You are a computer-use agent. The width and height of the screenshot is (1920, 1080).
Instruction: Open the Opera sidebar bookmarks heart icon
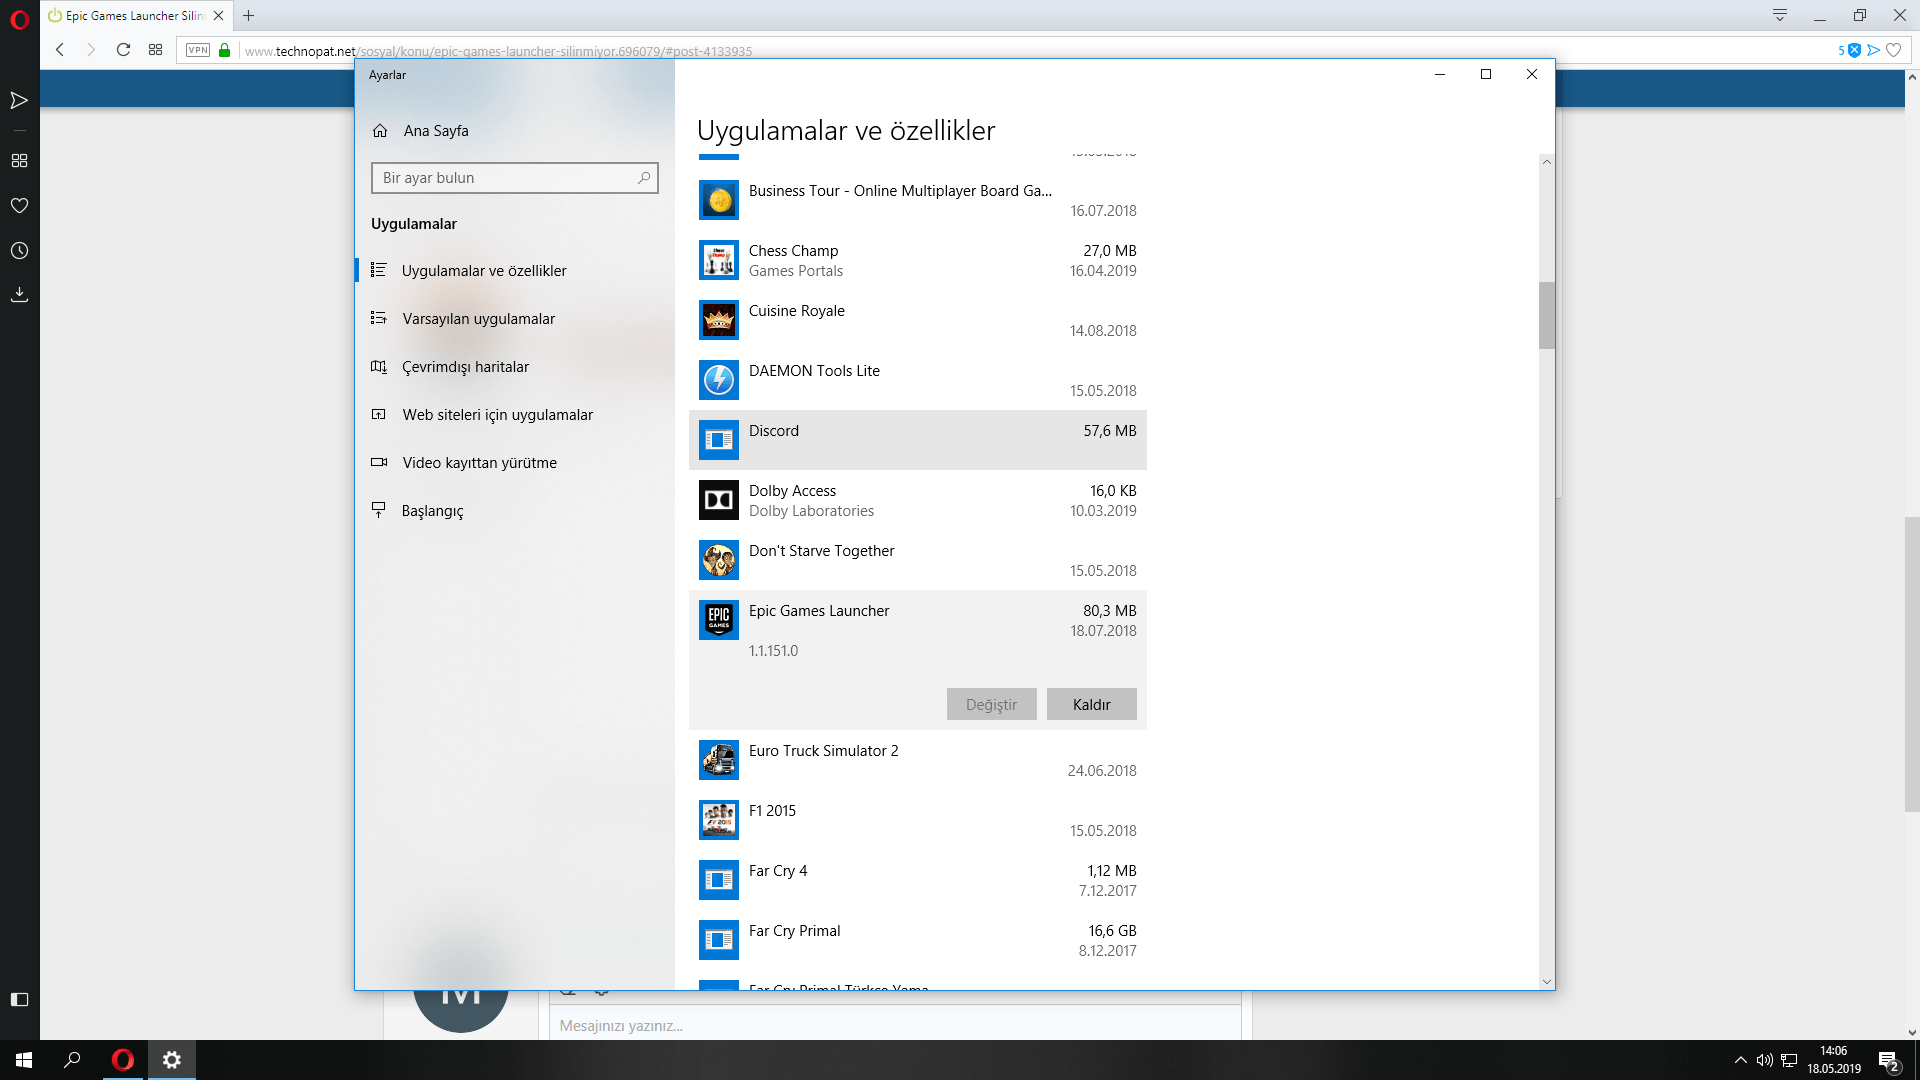[19, 206]
